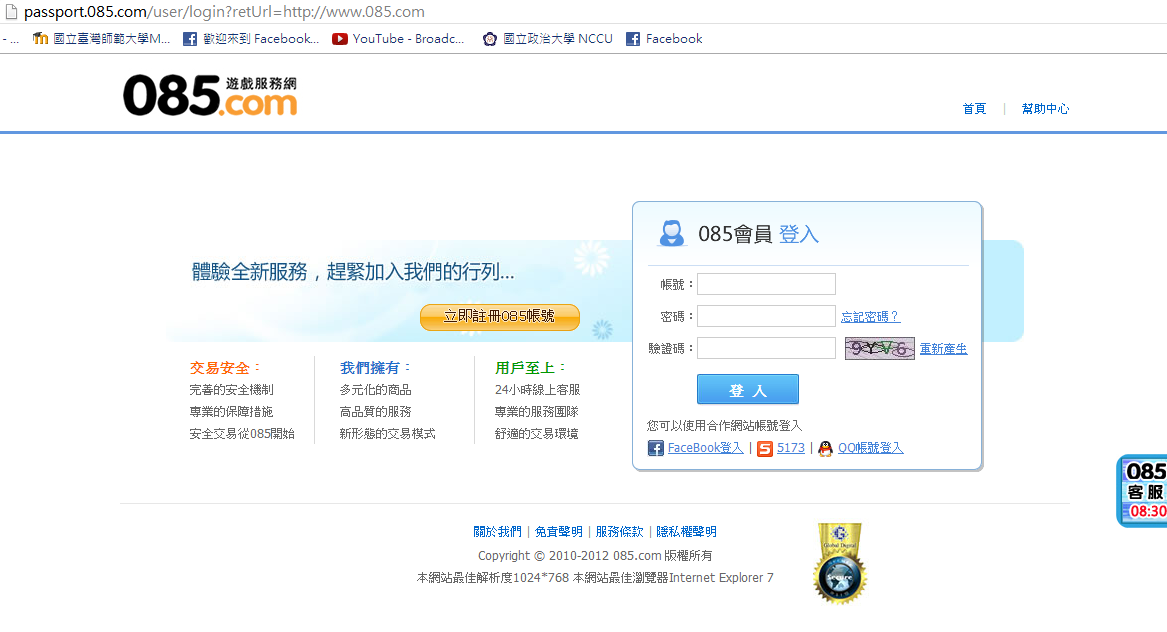1167x632 pixels.
Task: Click the Facebook icon beside FaceBook登入
Action: click(656, 448)
